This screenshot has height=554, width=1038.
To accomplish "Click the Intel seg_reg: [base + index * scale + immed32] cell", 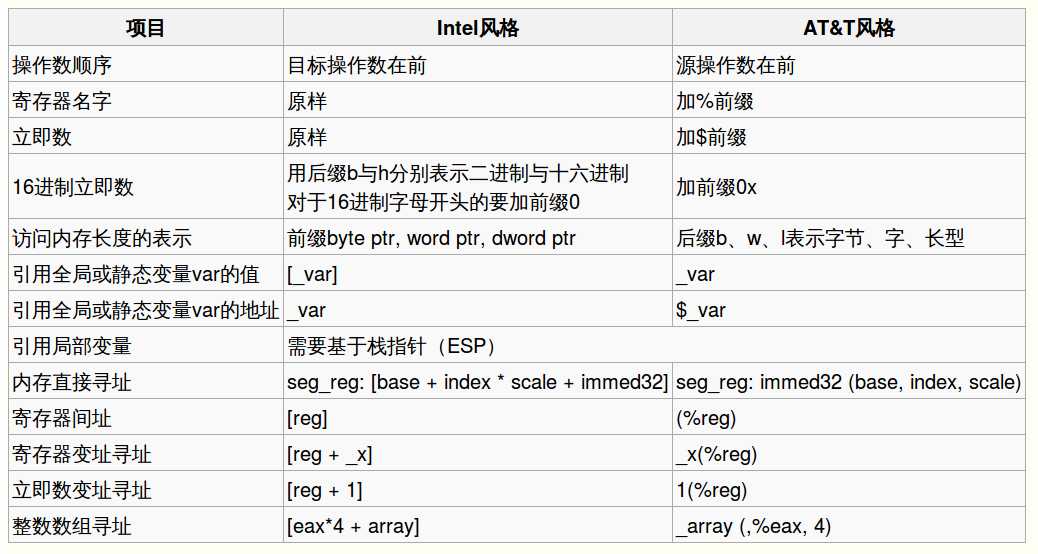I will pyautogui.click(x=477, y=382).
